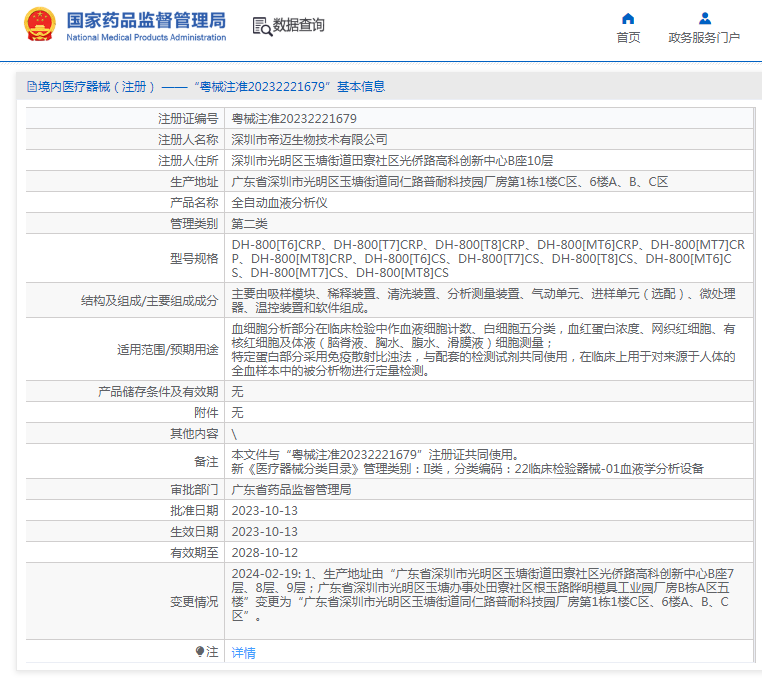Screen dimensions: 762x683
Task: Click the 生效日期 label cell
Action: click(125, 531)
